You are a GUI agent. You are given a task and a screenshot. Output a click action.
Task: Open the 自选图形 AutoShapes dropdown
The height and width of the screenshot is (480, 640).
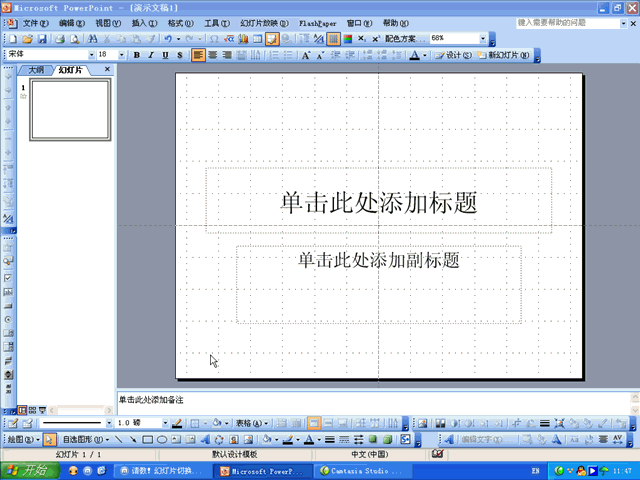(86, 440)
